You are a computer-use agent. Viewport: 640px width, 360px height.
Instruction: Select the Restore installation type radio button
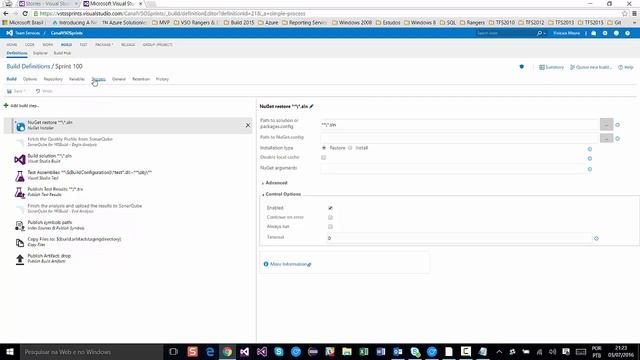324,148
